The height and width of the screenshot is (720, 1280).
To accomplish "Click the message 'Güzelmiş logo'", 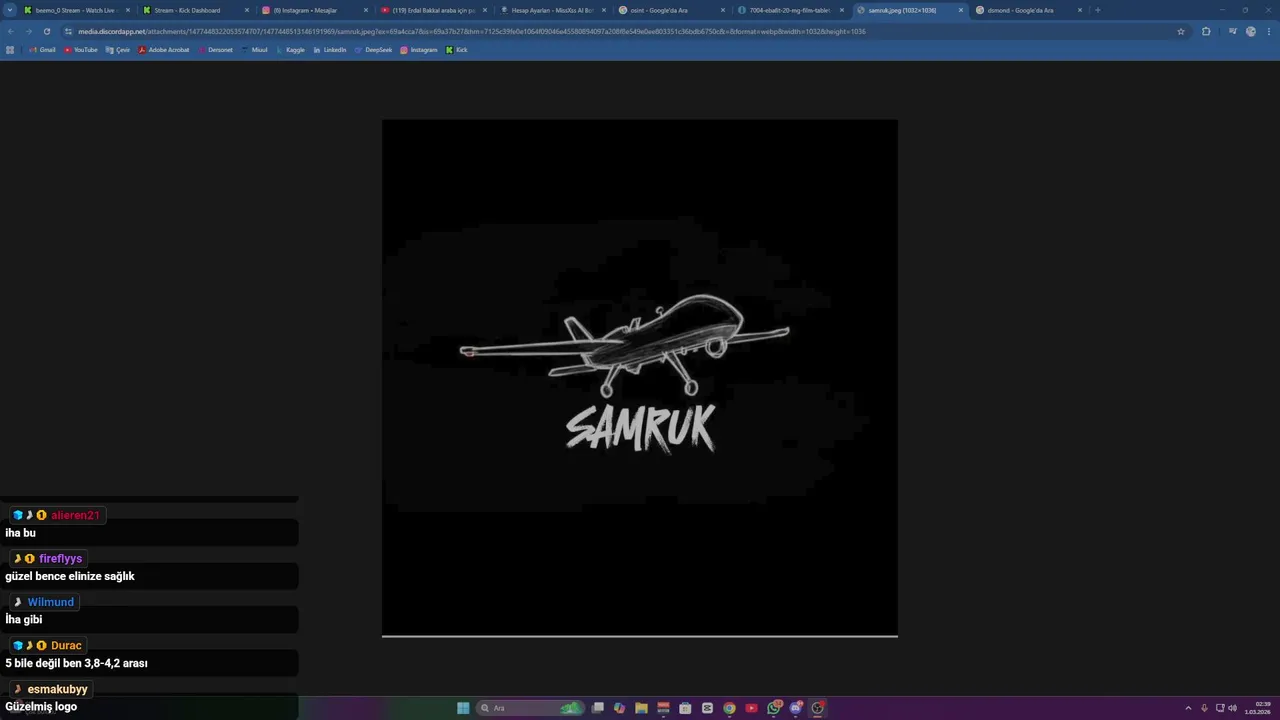I will click(x=41, y=707).
